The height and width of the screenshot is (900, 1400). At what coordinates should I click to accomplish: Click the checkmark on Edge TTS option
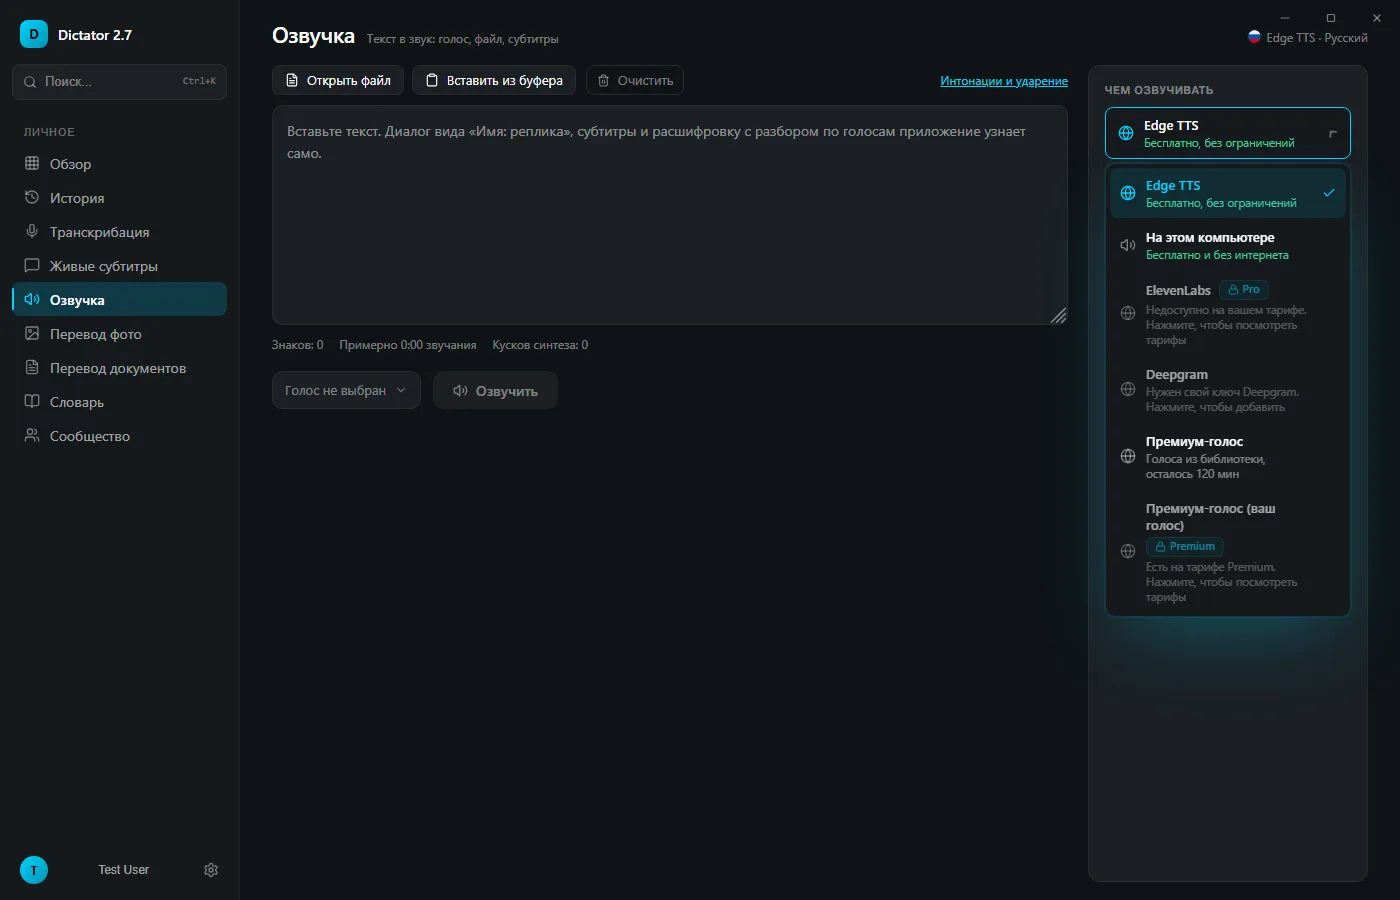(x=1329, y=193)
